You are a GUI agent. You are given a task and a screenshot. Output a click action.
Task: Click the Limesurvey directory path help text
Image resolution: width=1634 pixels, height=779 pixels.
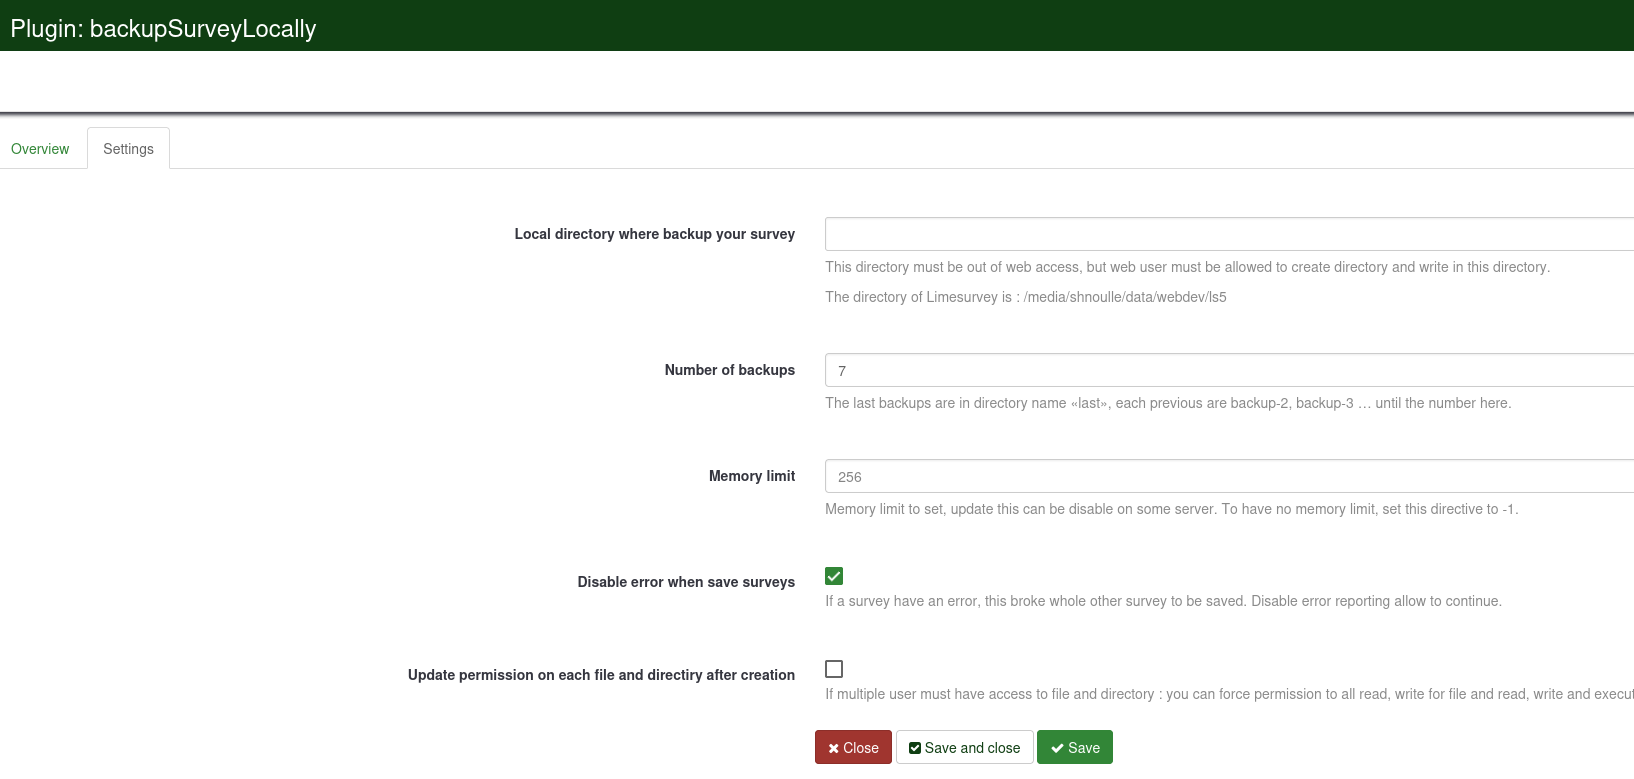(1025, 297)
